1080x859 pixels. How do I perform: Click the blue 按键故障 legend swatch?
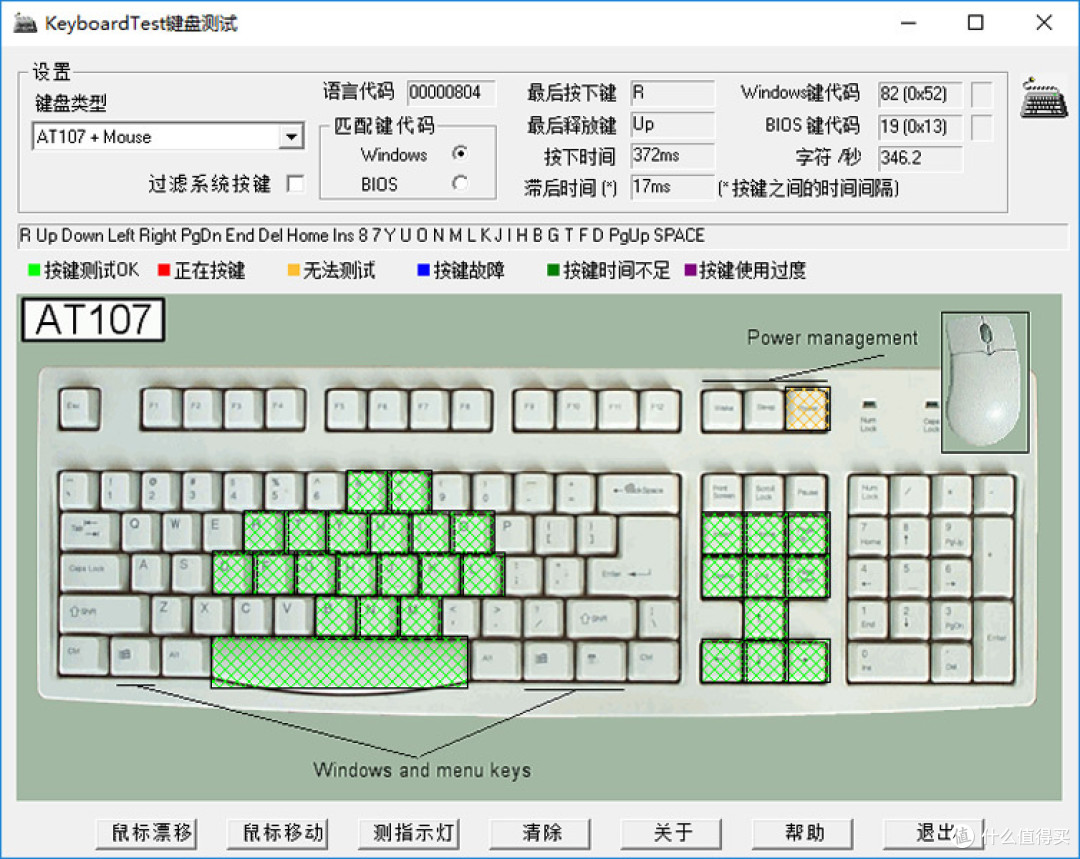click(x=424, y=270)
